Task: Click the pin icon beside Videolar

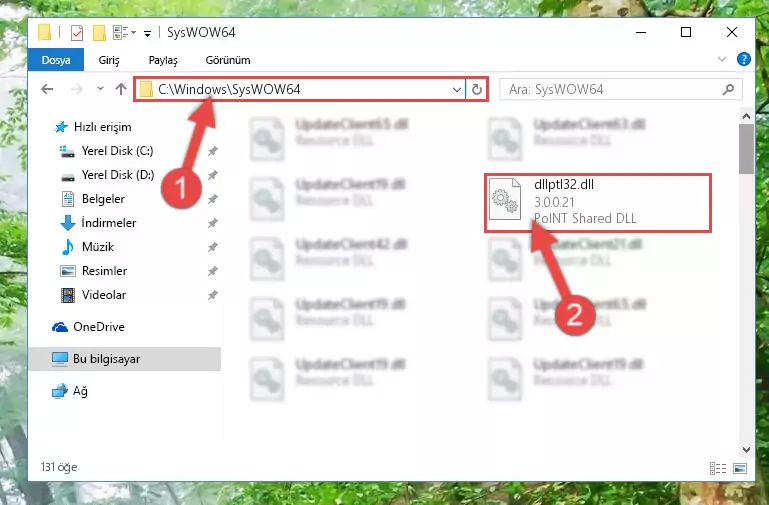Action: coord(212,295)
